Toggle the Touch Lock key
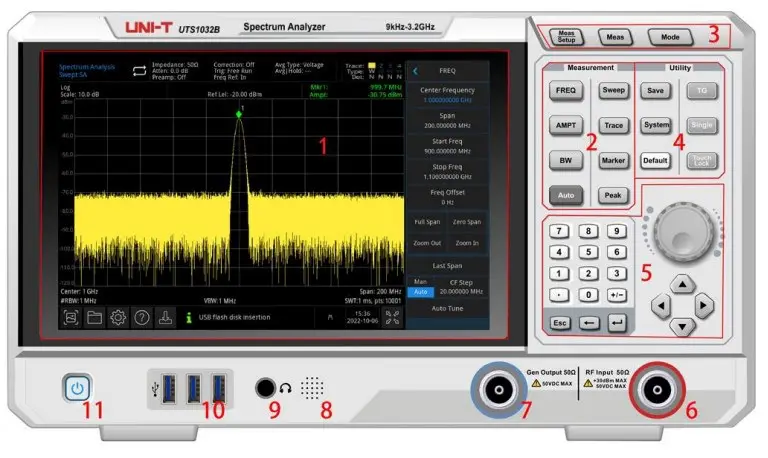Screen dimensions: 768x458 point(702,161)
